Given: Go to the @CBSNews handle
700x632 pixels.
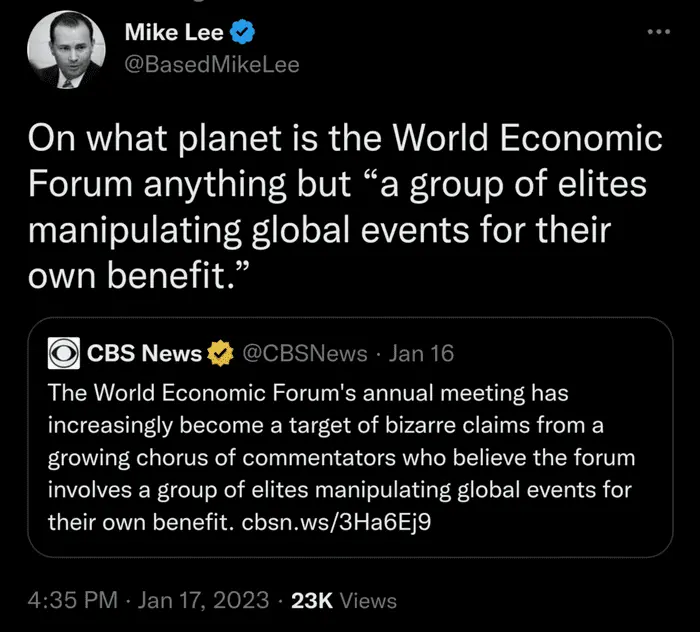Looking at the screenshot, I should [x=305, y=353].
